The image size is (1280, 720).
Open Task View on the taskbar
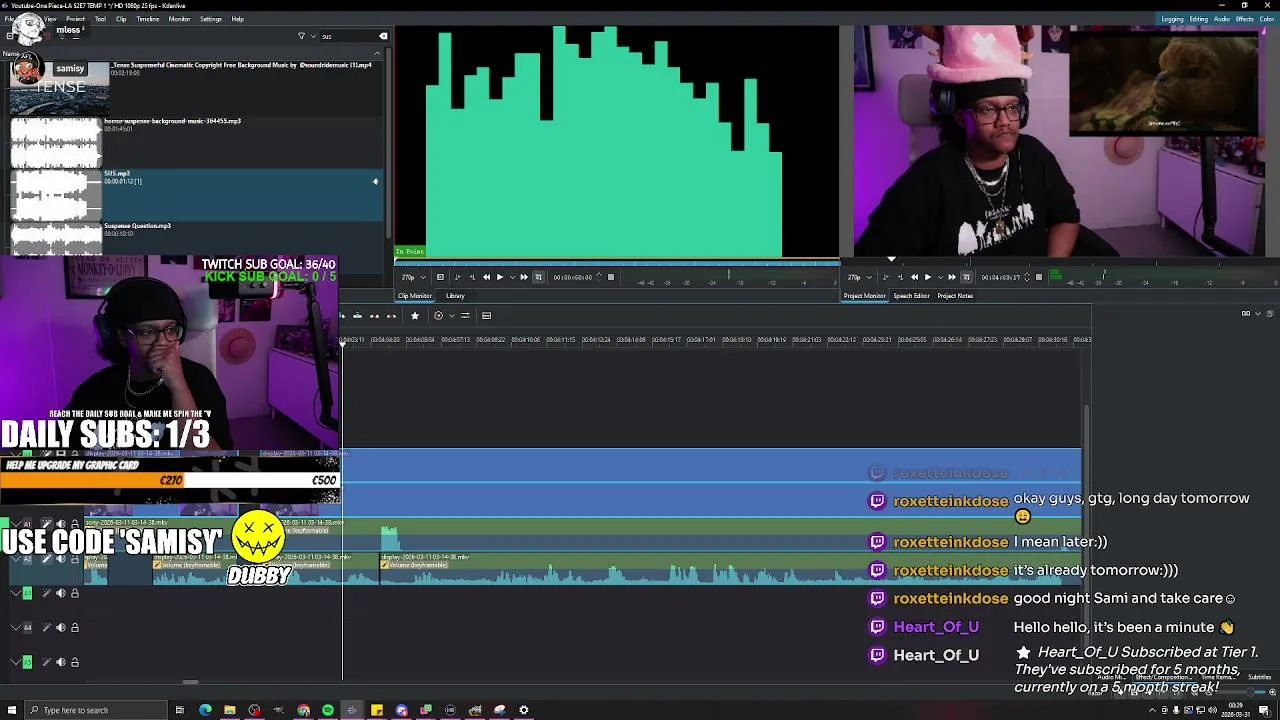point(180,710)
